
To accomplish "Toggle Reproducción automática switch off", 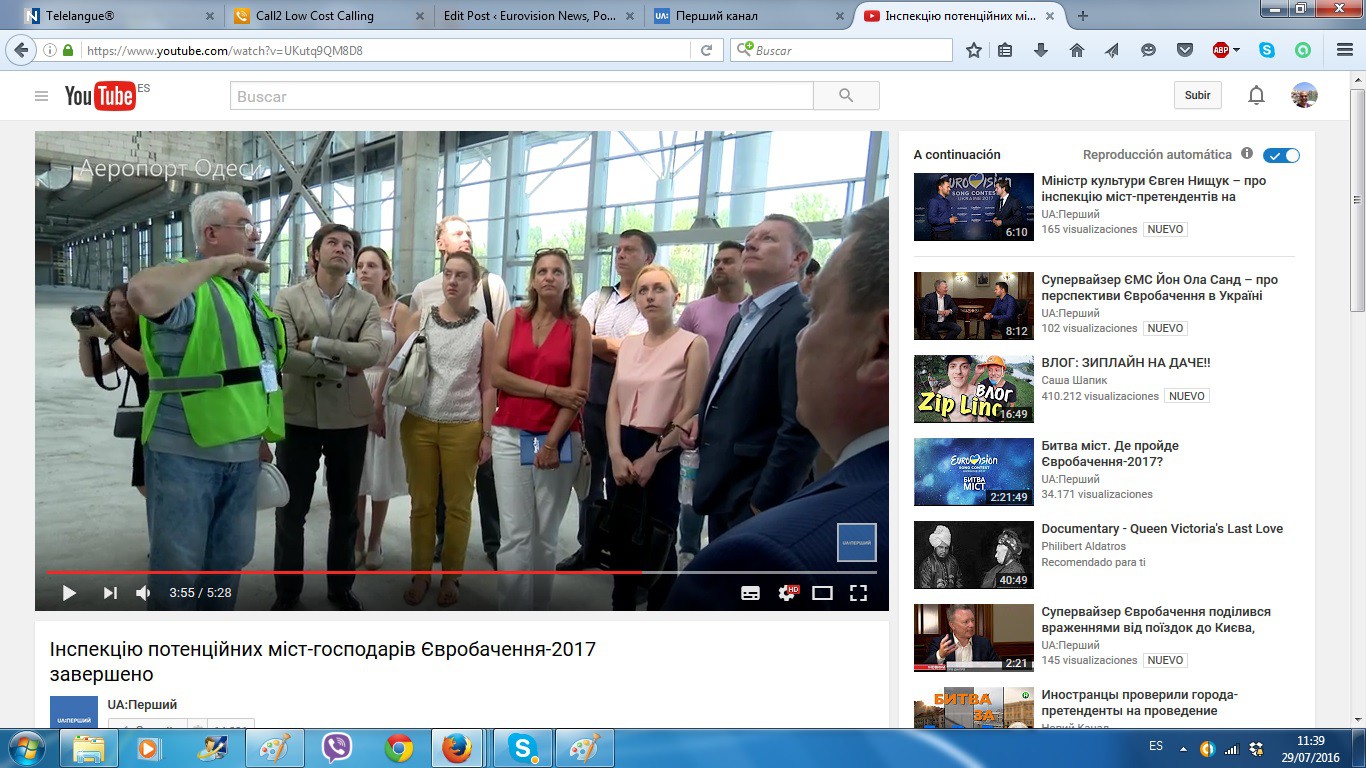I will 1281,155.
